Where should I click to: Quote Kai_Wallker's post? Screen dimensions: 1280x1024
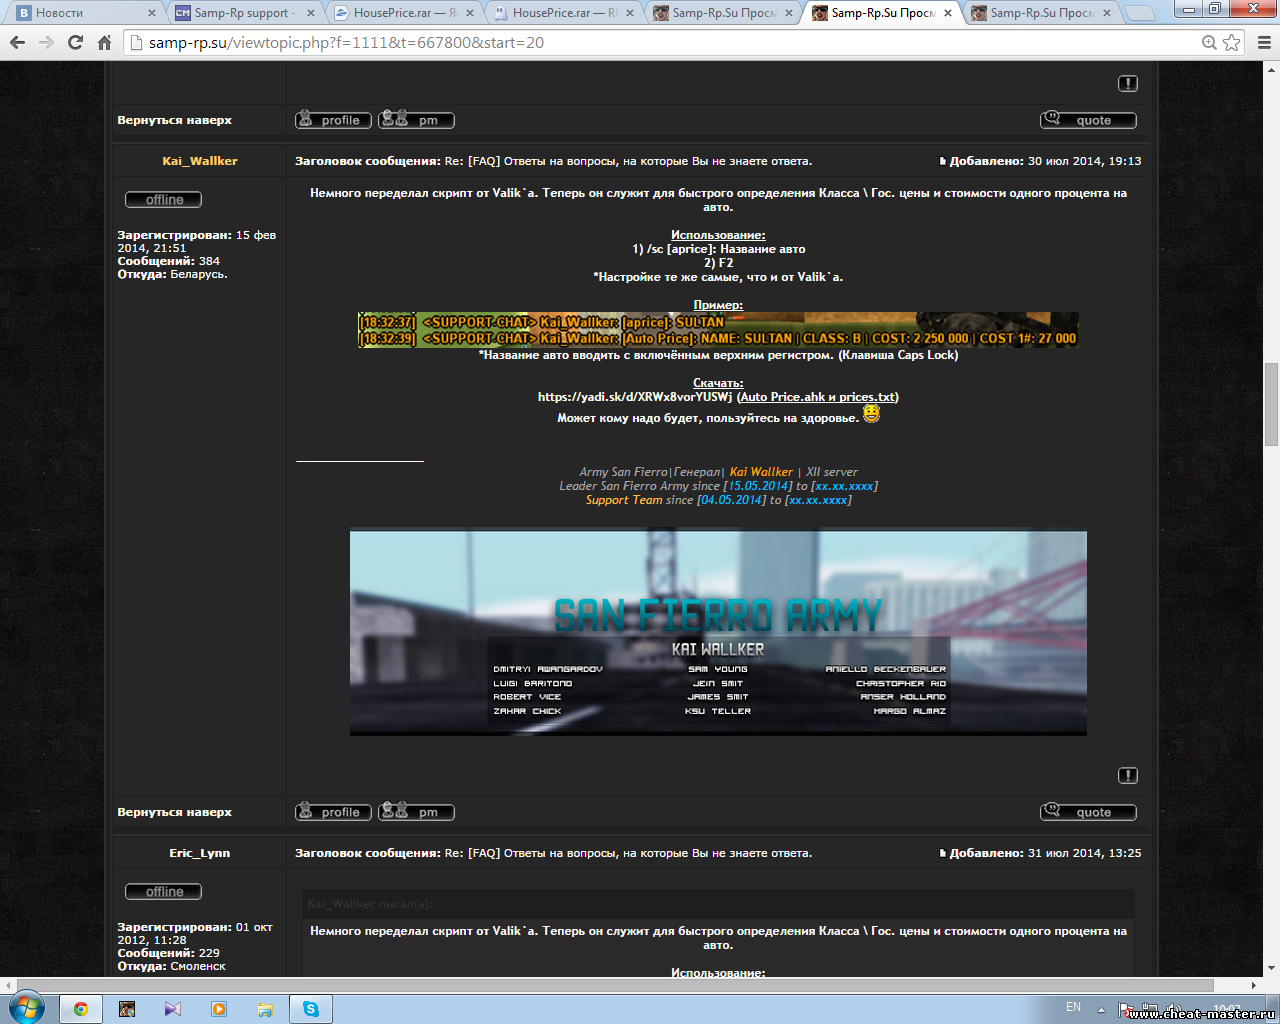coord(1088,812)
